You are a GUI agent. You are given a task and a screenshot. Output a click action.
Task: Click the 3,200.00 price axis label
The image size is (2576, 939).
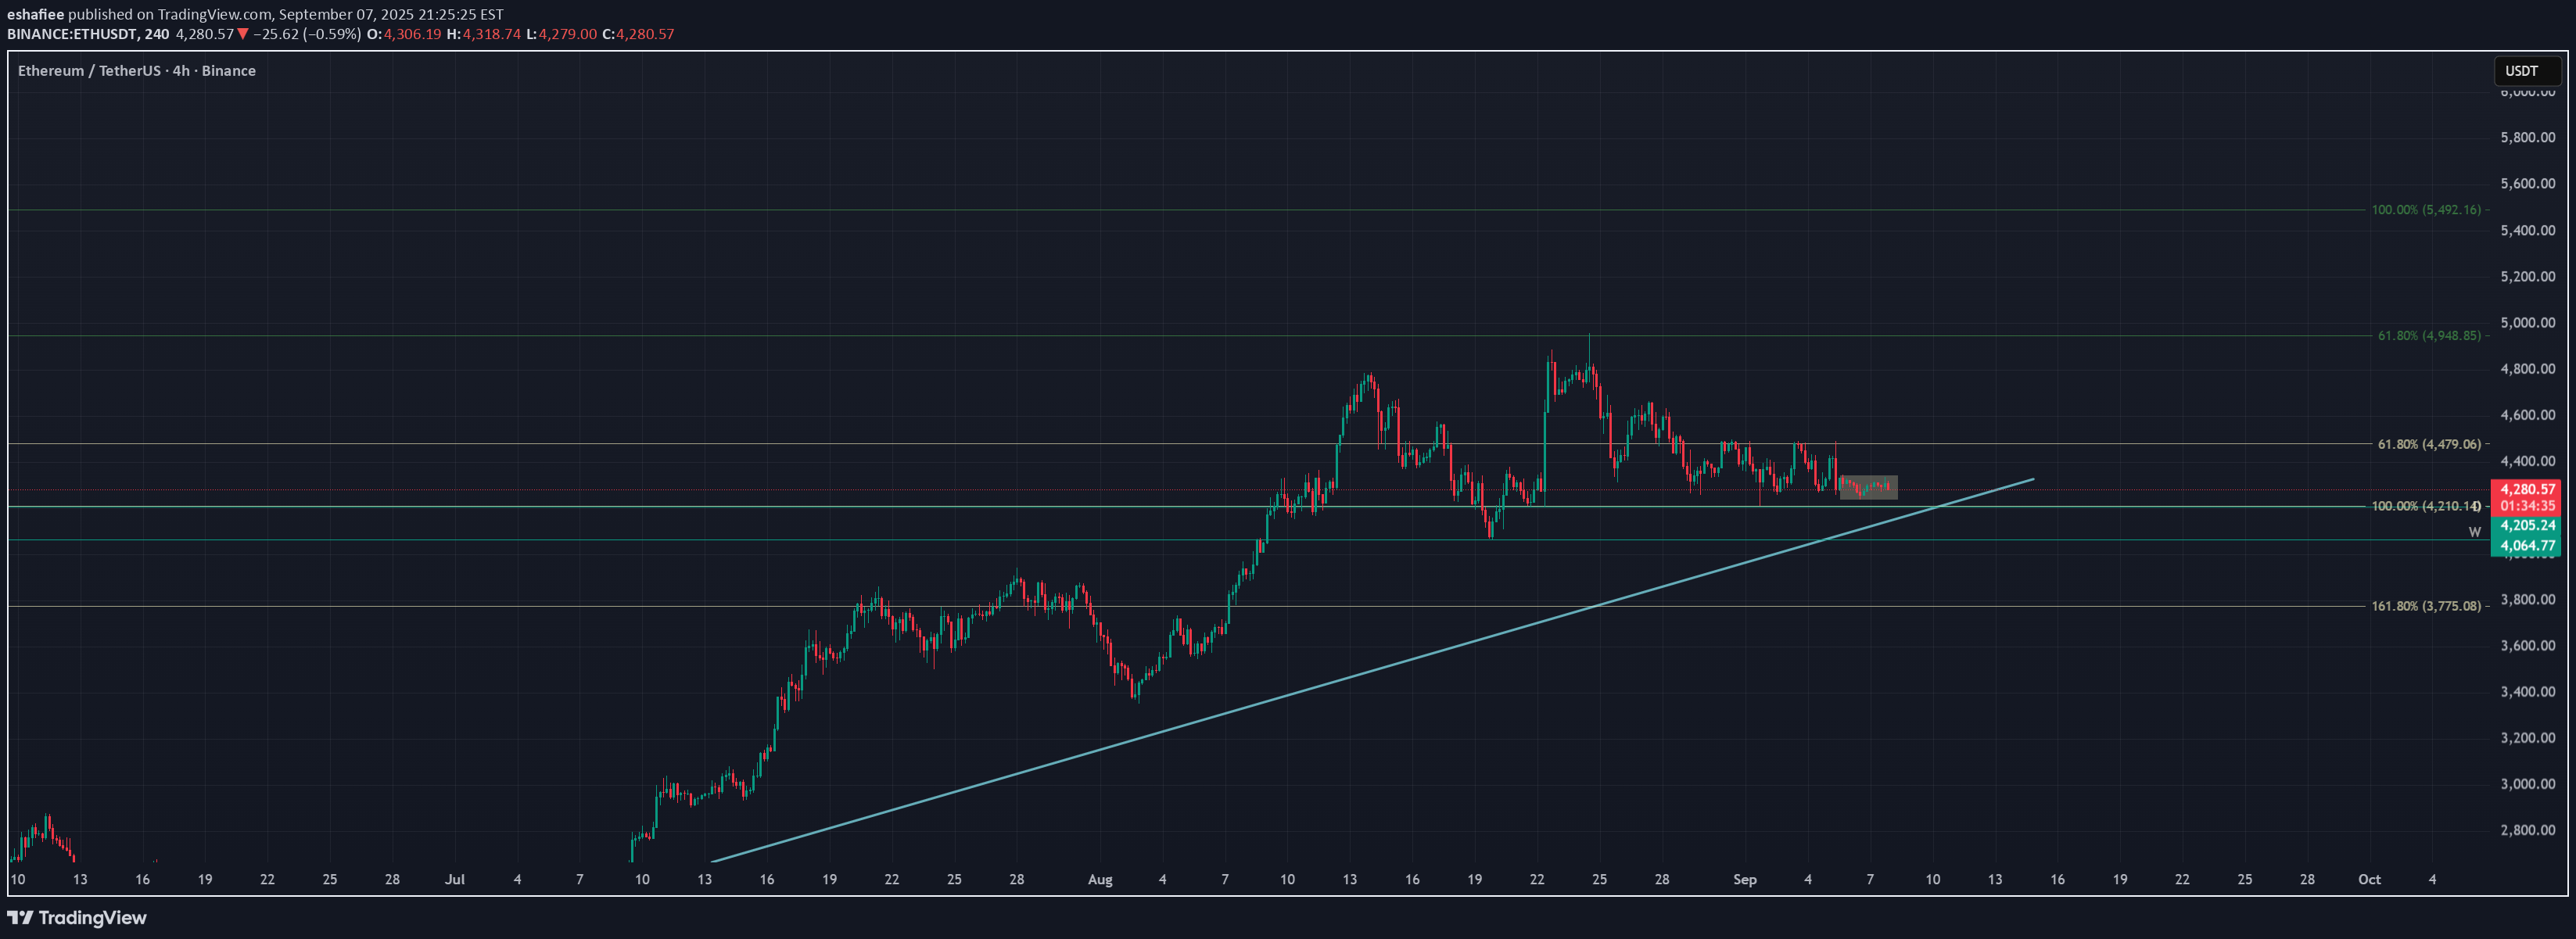pyautogui.click(x=2528, y=738)
